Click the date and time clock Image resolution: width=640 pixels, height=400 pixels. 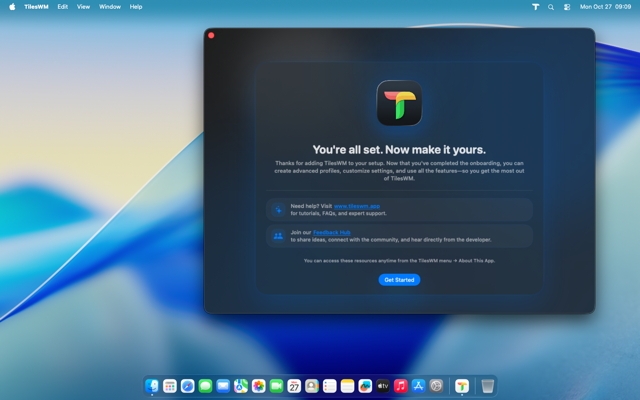[x=606, y=6]
